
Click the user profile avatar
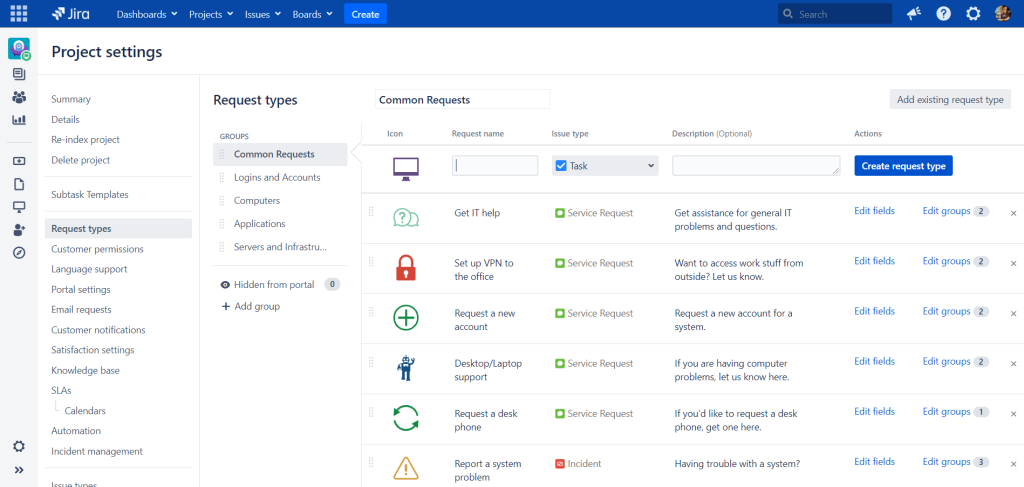pos(1003,14)
